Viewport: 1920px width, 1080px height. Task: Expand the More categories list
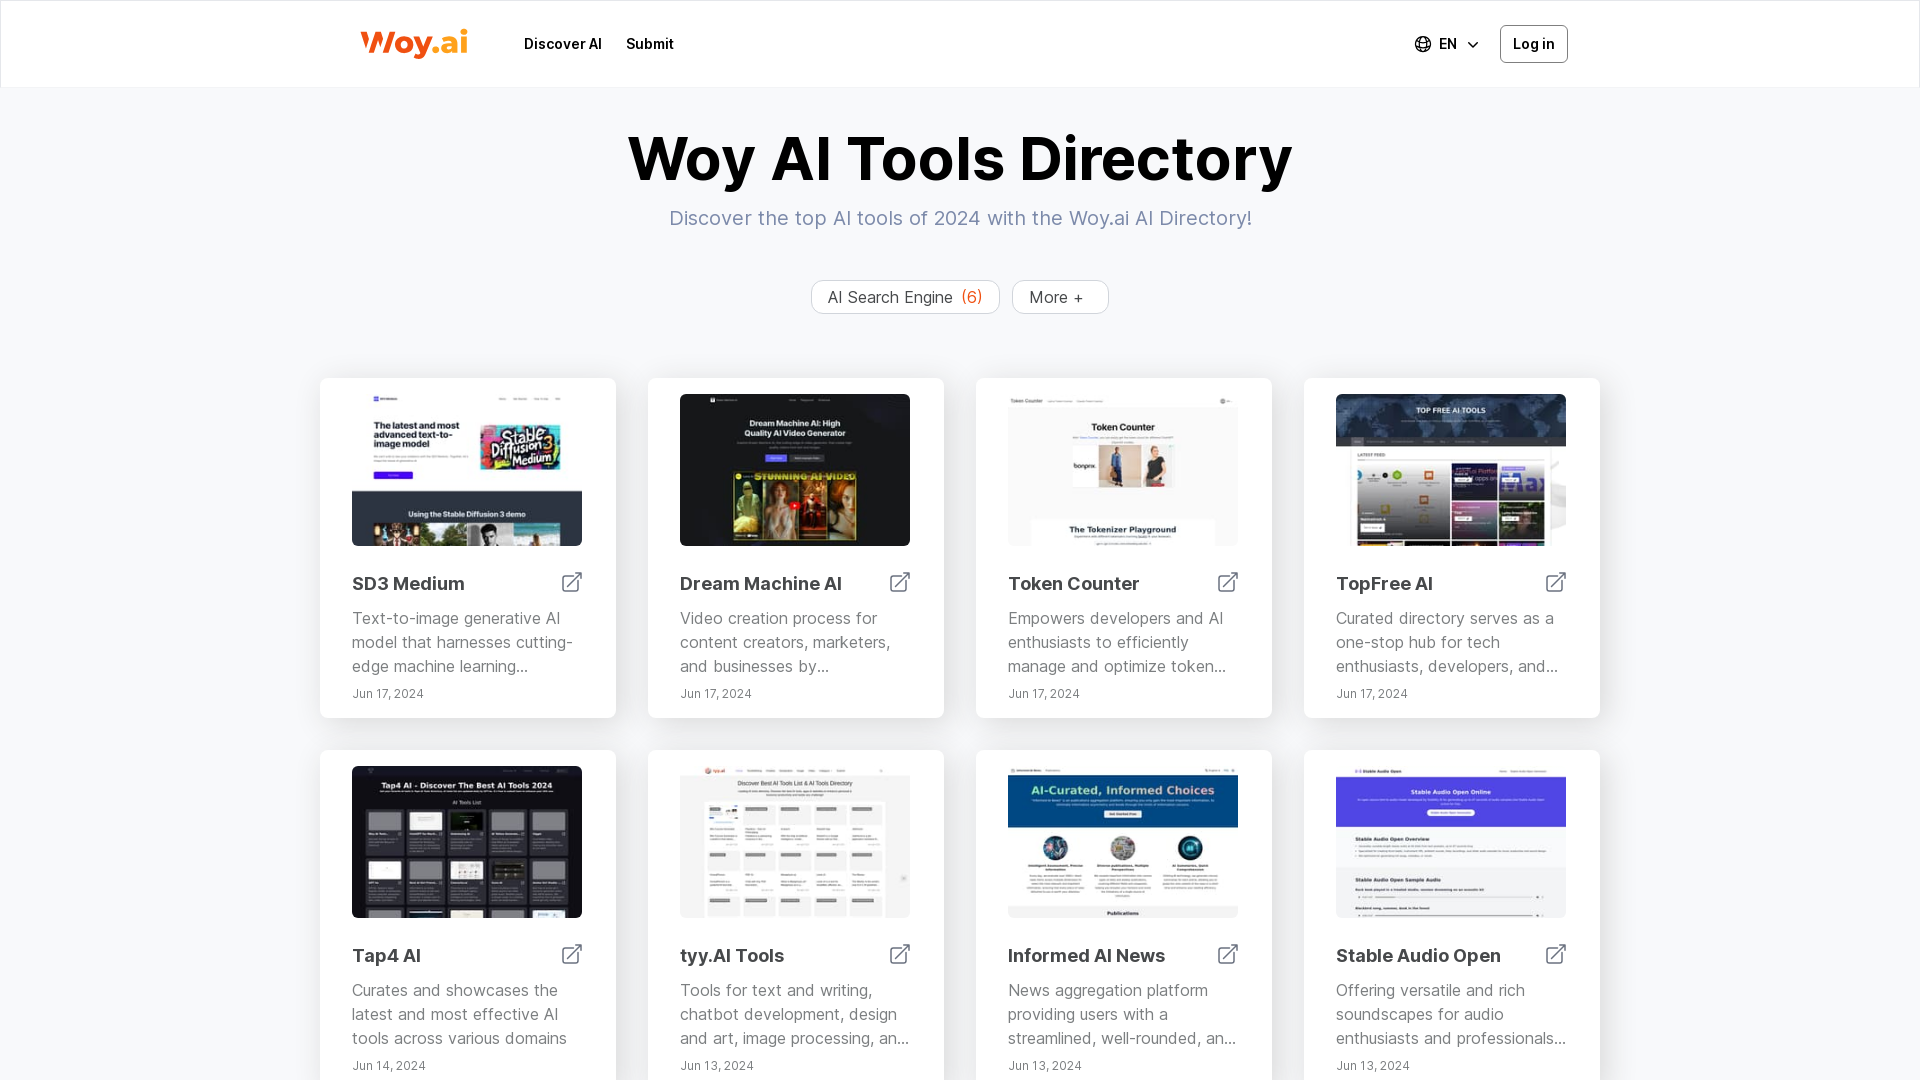click(1059, 297)
